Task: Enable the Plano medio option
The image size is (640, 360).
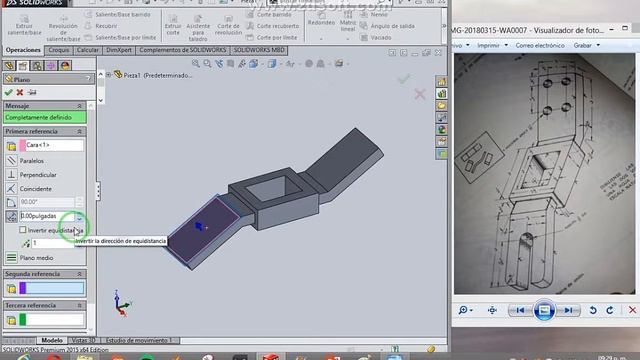Action: tap(11, 258)
